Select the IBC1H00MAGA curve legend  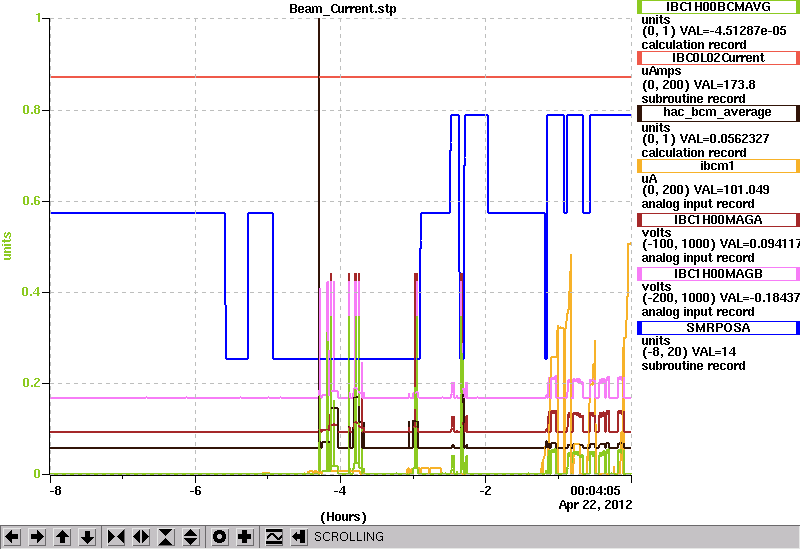718,220
